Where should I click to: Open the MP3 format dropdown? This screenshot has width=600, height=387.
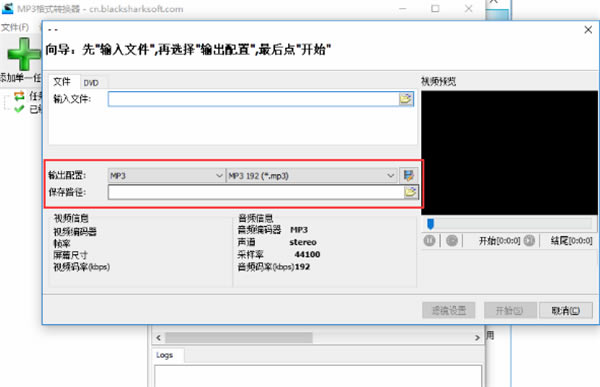(166, 176)
